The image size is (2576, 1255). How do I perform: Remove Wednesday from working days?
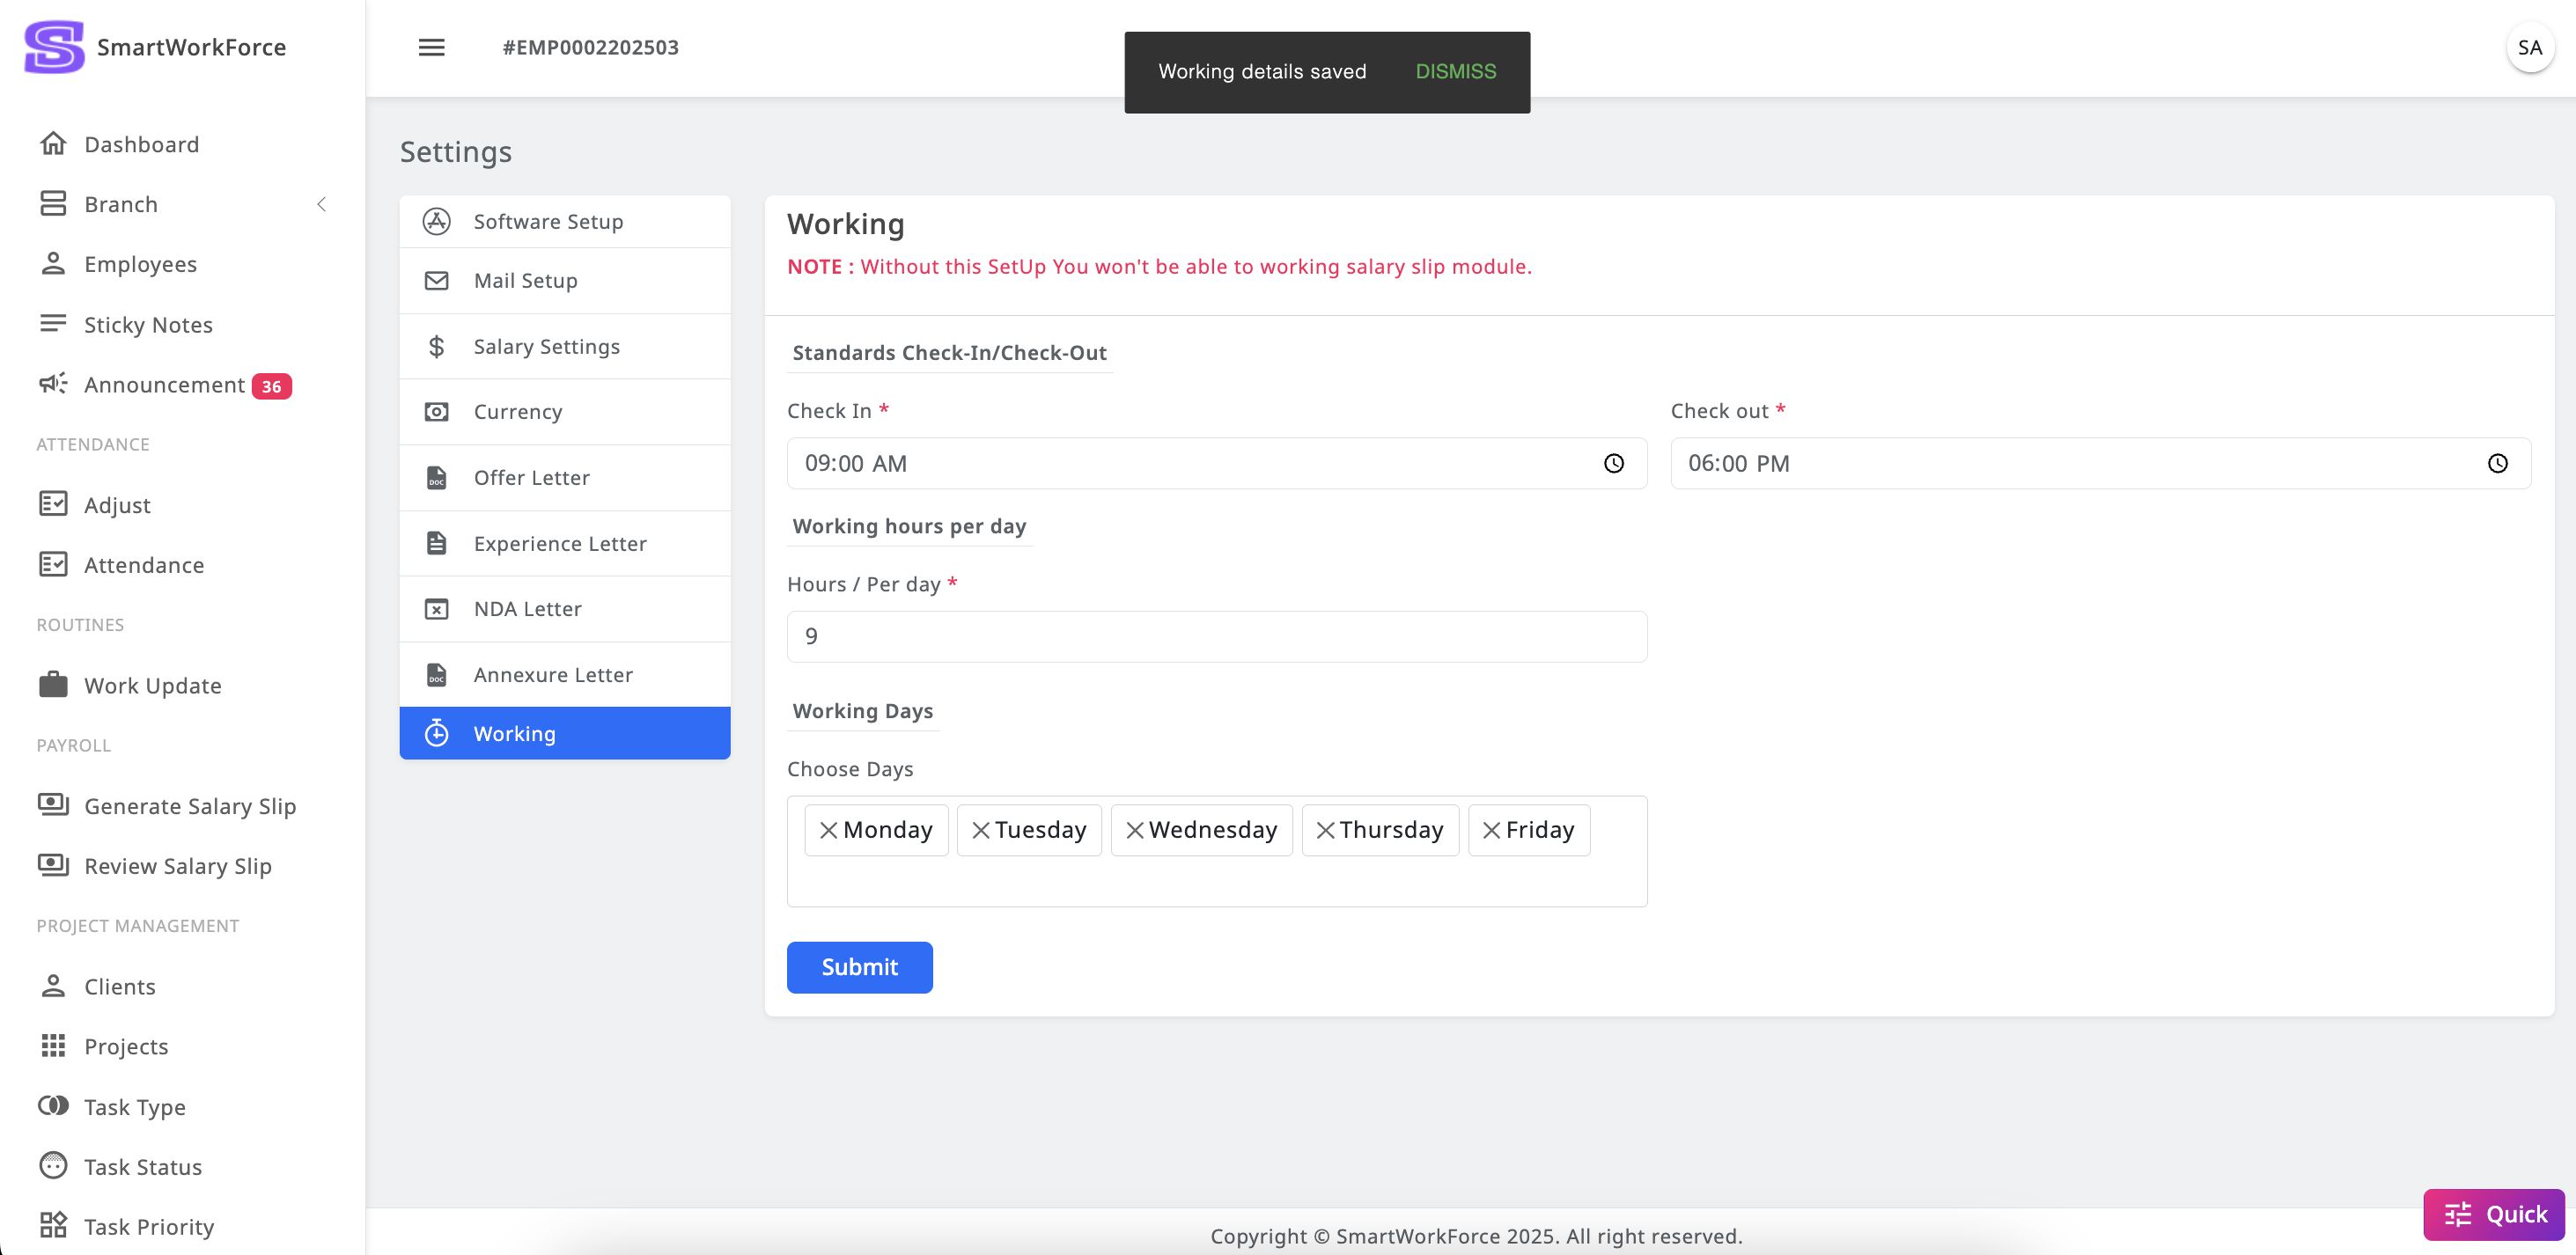coord(1134,830)
